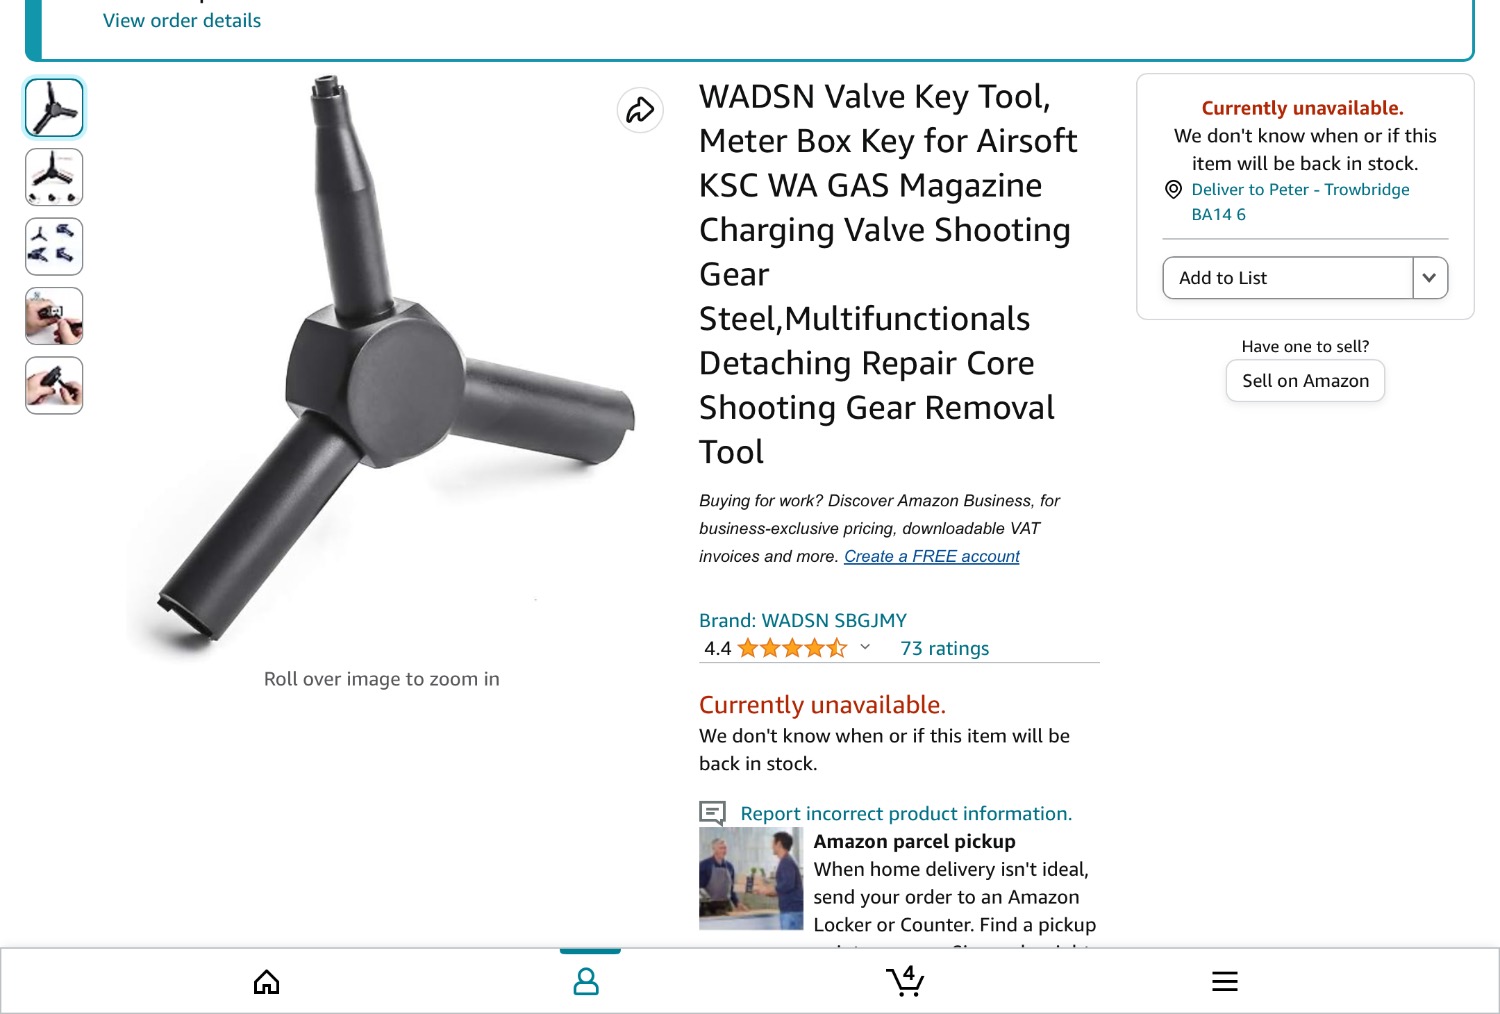Expand the ratings breakdown chevron

coord(865,647)
